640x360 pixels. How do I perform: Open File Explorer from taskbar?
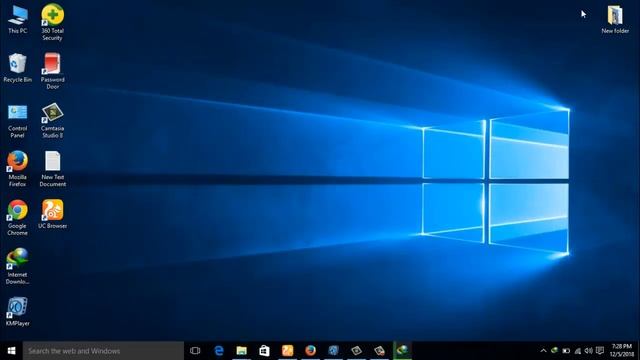pyautogui.click(x=242, y=351)
